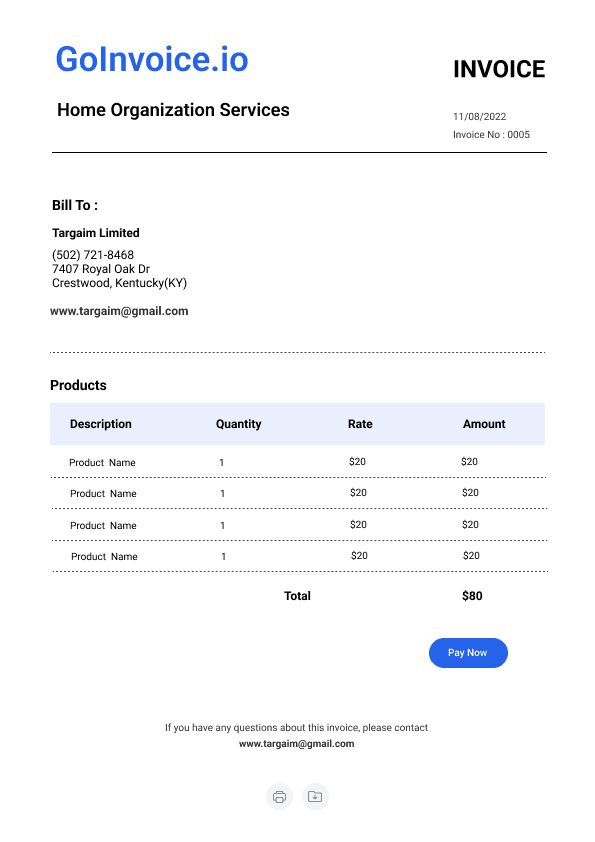The height and width of the screenshot is (842, 595).
Task: Select the Quantity column header
Action: pyautogui.click(x=238, y=424)
